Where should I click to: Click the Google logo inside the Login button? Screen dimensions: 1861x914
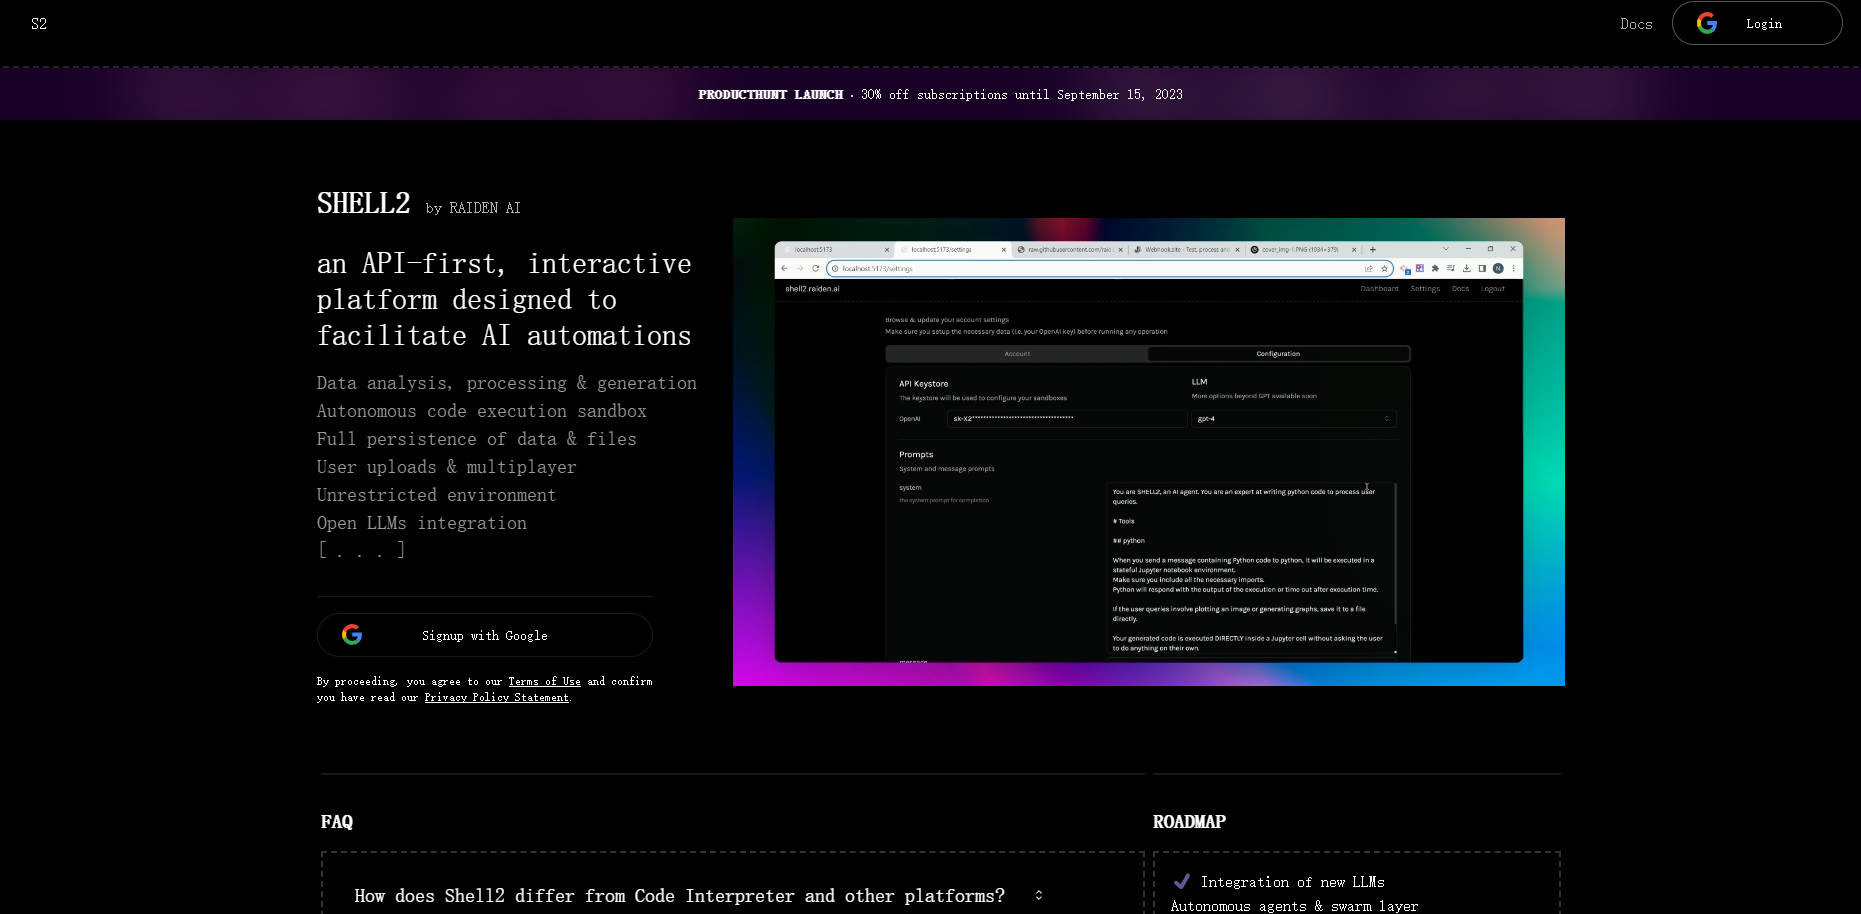click(1707, 23)
